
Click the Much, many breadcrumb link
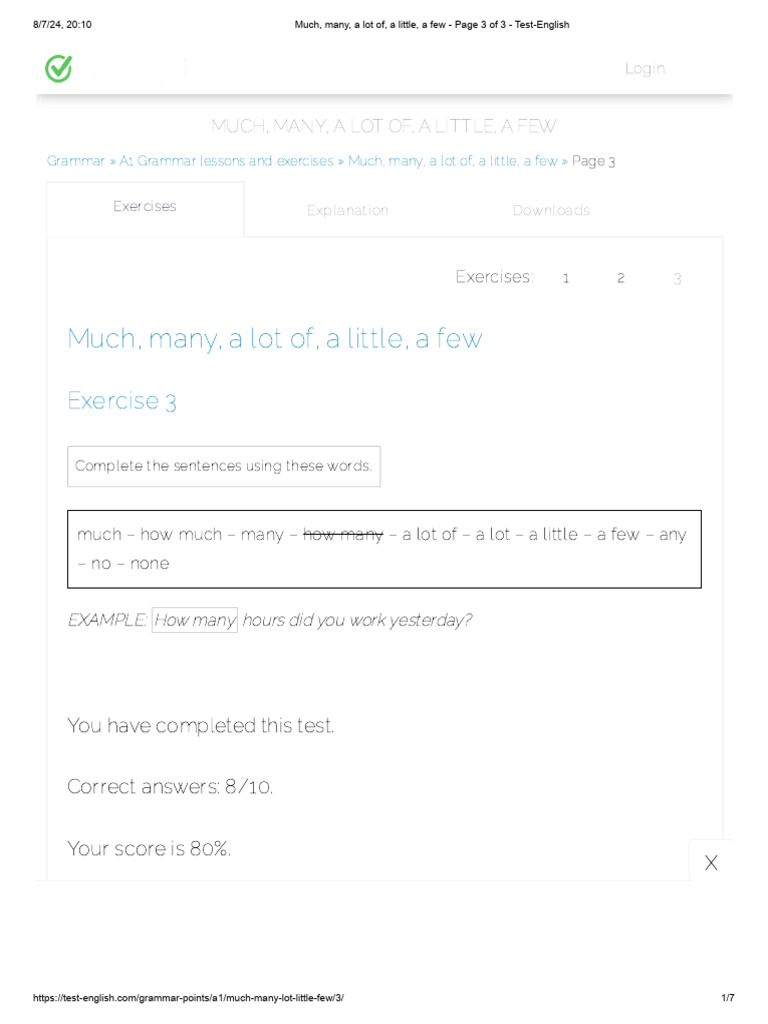pyautogui.click(x=452, y=161)
